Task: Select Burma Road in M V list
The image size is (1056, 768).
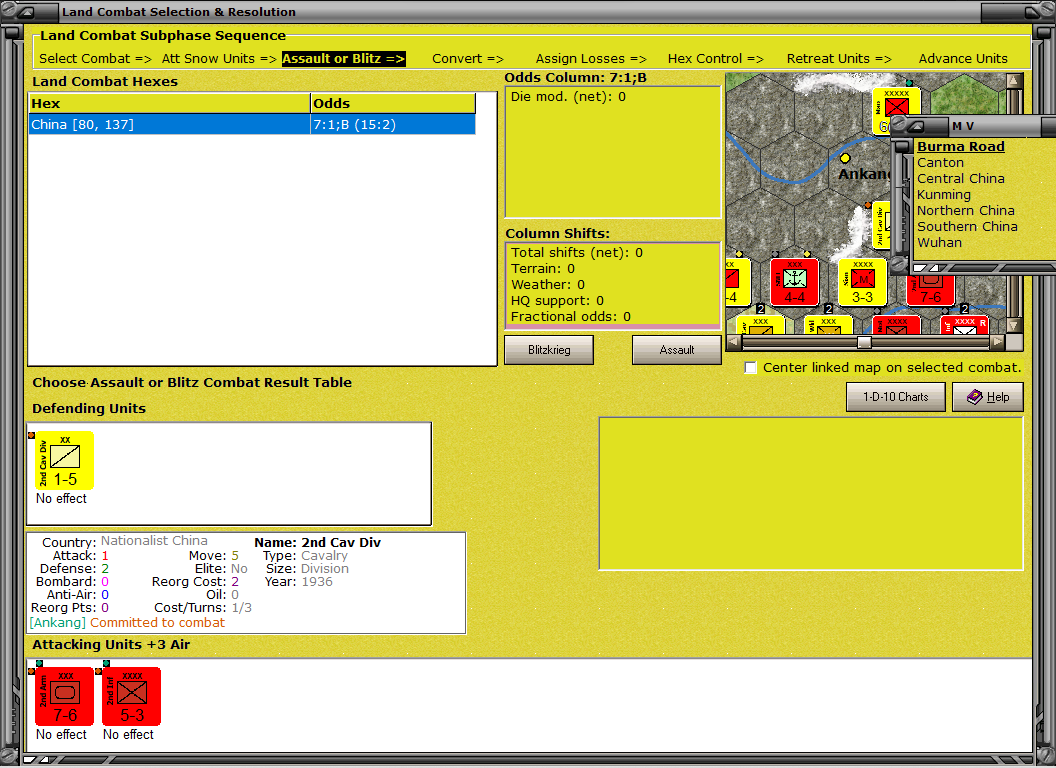Action: click(x=960, y=147)
